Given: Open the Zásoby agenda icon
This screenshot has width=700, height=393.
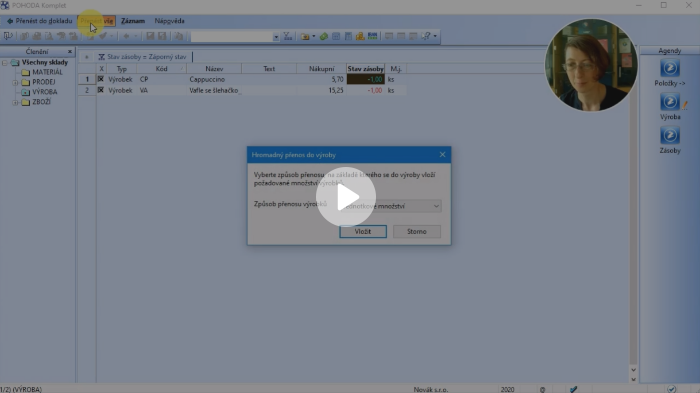Looking at the screenshot, I should 670,135.
